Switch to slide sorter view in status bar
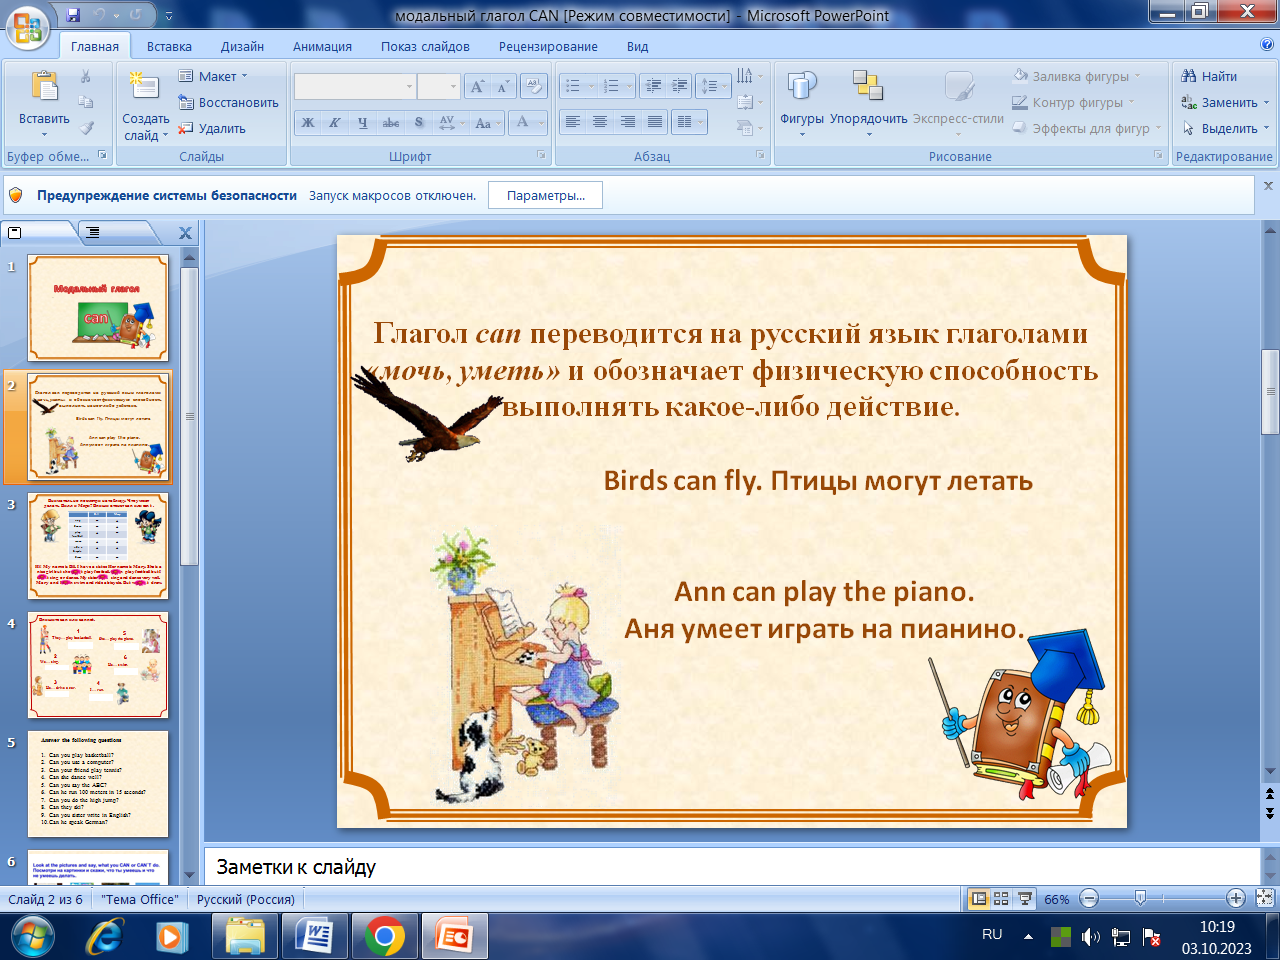The image size is (1280, 960). pos(1001,899)
